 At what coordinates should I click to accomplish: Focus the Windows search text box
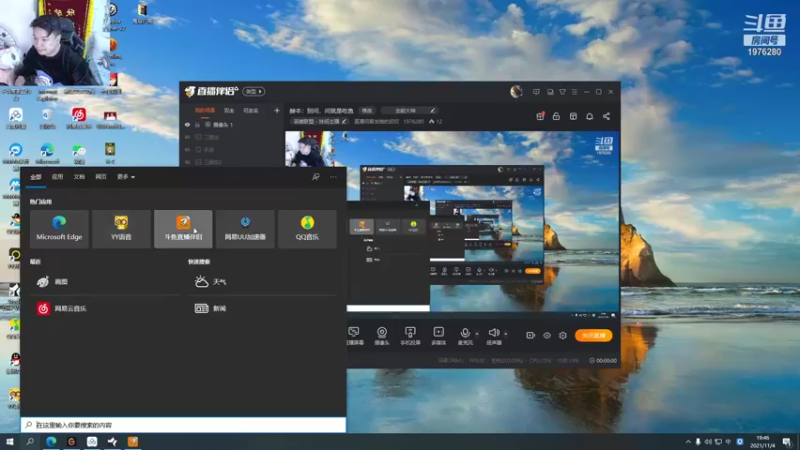(x=183, y=424)
